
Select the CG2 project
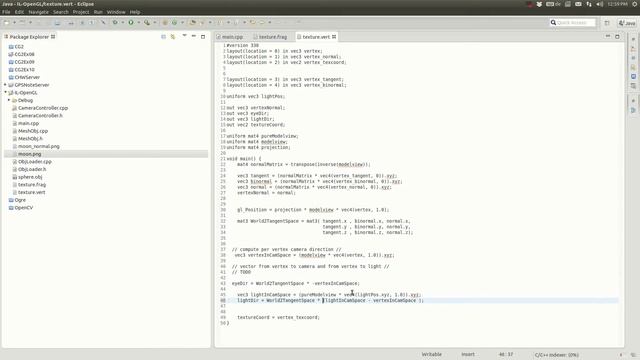tap(19, 47)
